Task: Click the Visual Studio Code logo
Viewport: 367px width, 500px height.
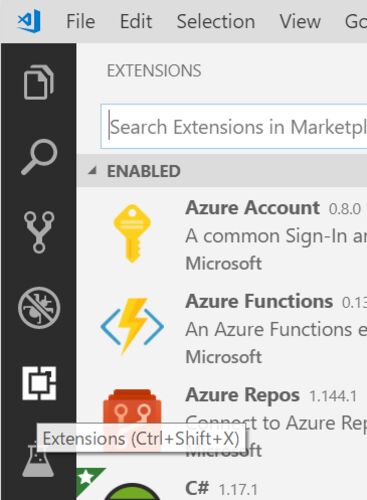Action: pos(29,21)
